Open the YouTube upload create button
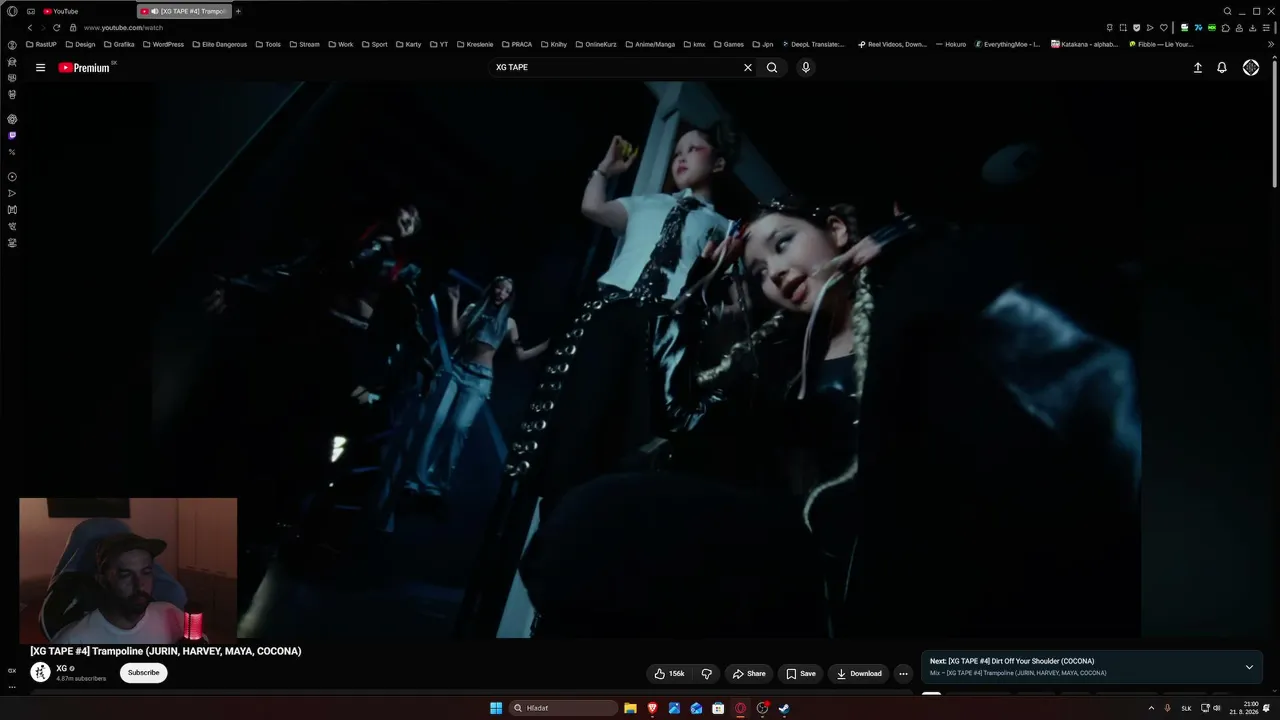This screenshot has width=1280, height=720. pos(1197,68)
